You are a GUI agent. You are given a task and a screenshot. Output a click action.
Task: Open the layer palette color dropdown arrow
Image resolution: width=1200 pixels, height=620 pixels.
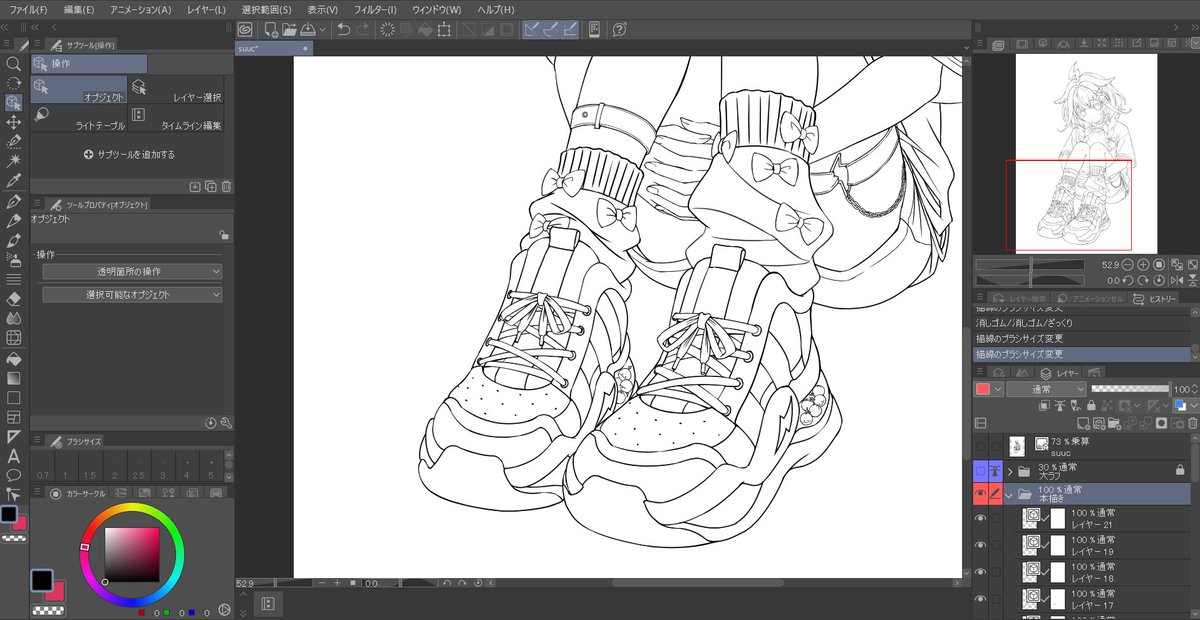pyautogui.click(x=1193, y=406)
